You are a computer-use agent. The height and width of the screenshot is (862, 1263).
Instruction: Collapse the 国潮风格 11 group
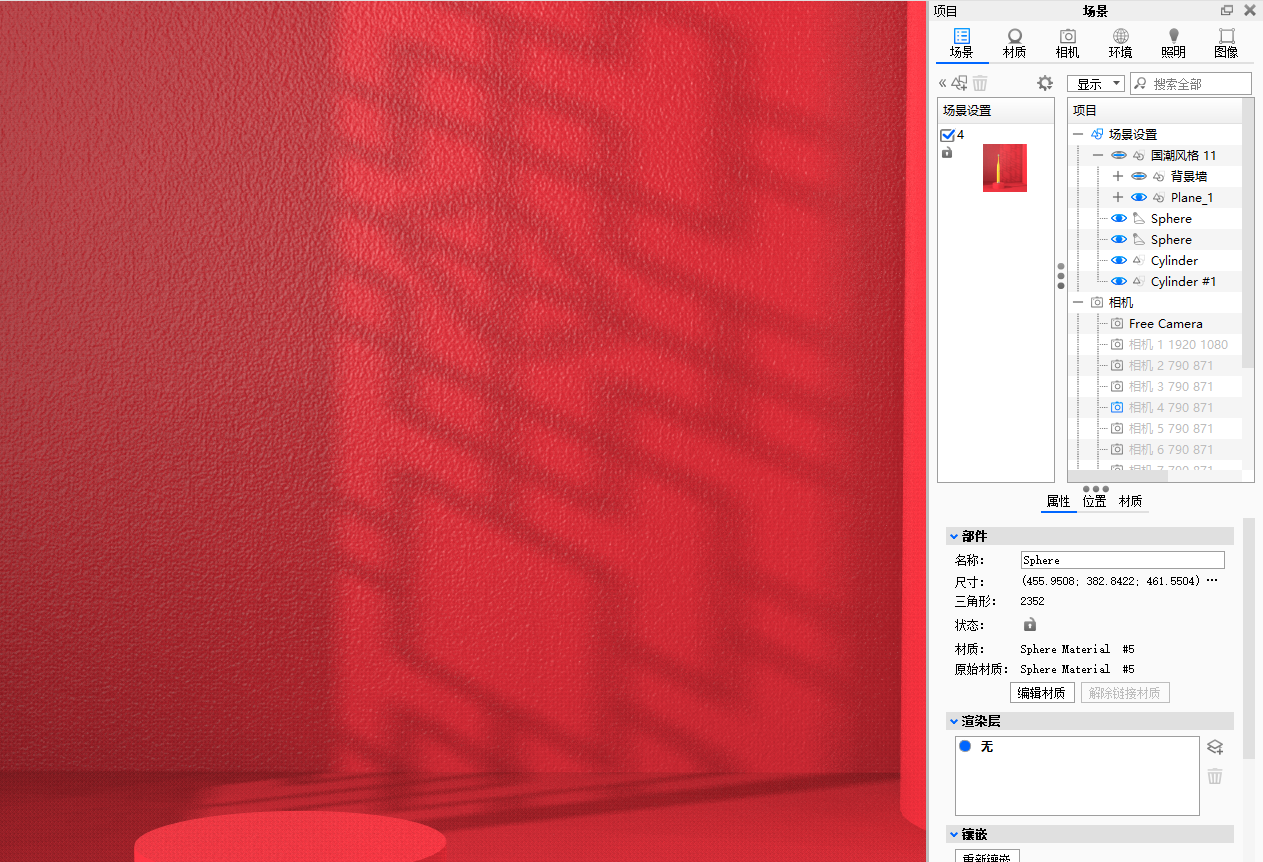[x=1098, y=156]
